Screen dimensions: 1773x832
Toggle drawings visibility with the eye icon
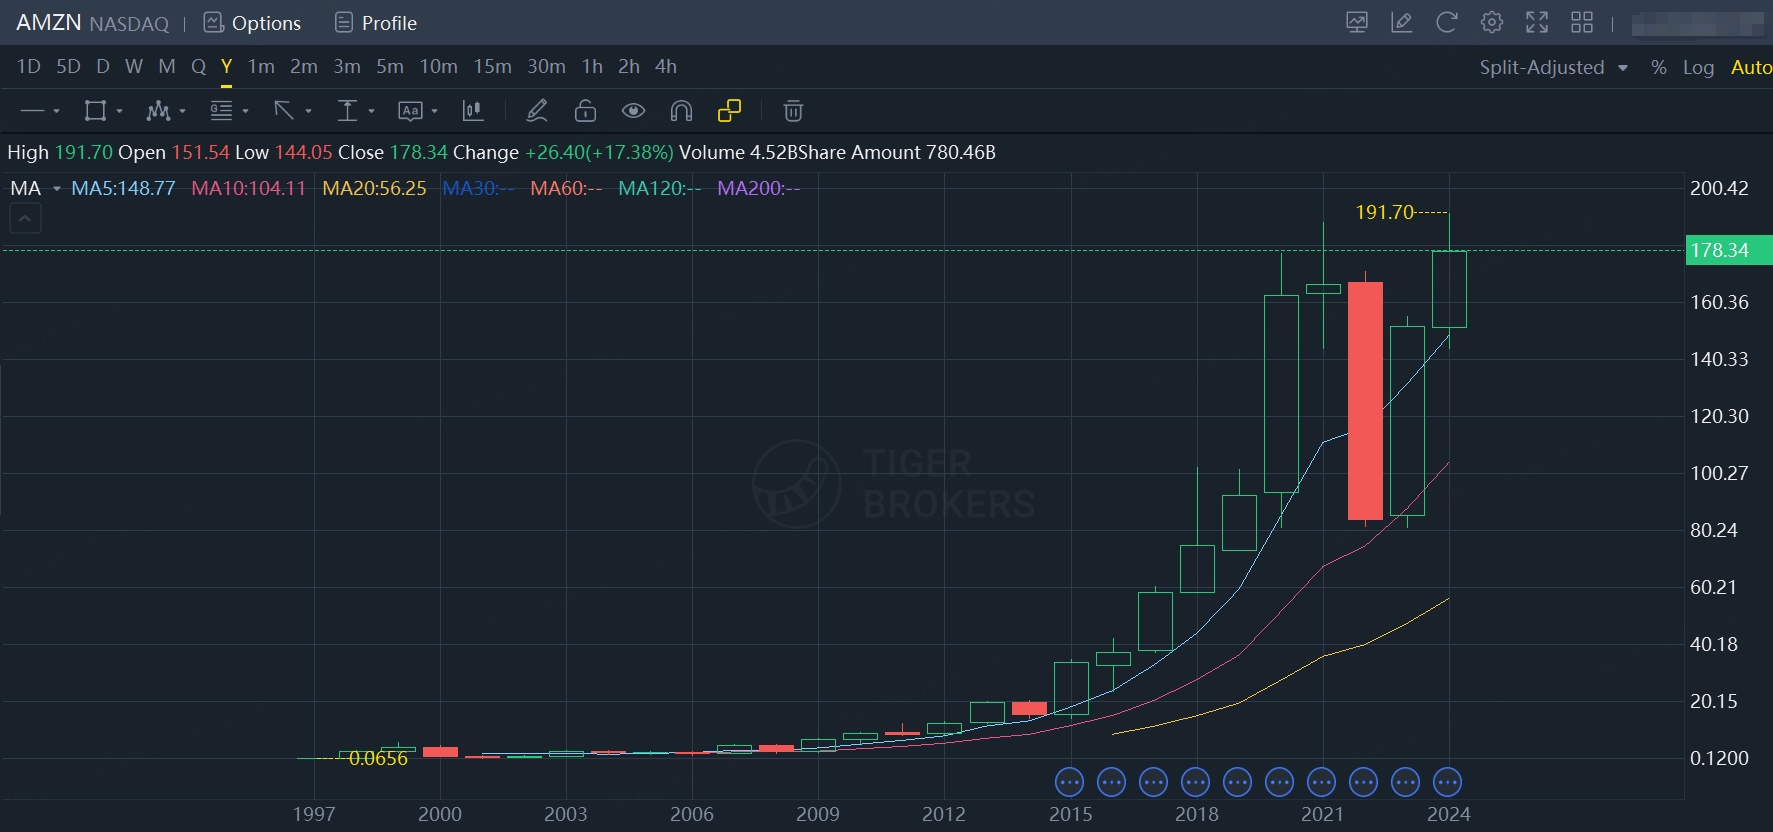(x=633, y=111)
